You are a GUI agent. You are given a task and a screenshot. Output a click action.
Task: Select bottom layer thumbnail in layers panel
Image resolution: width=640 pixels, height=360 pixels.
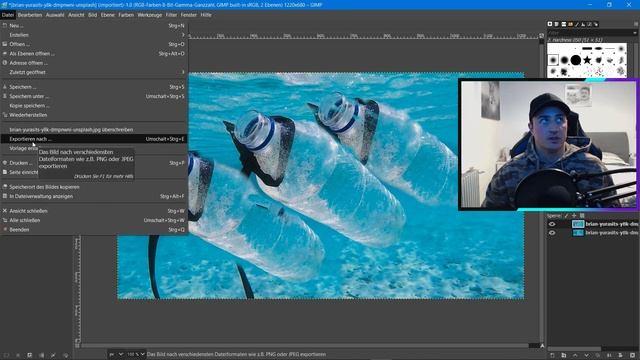click(578, 233)
